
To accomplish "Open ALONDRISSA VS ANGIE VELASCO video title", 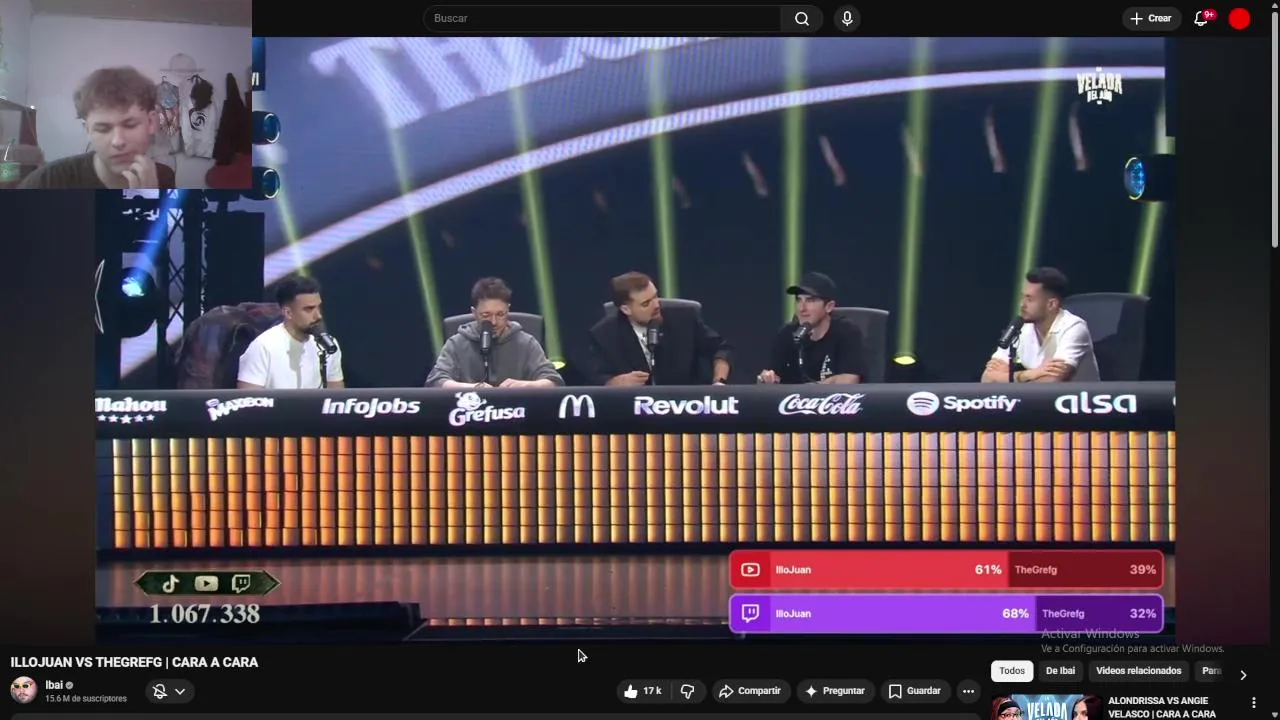I will click(x=1162, y=707).
